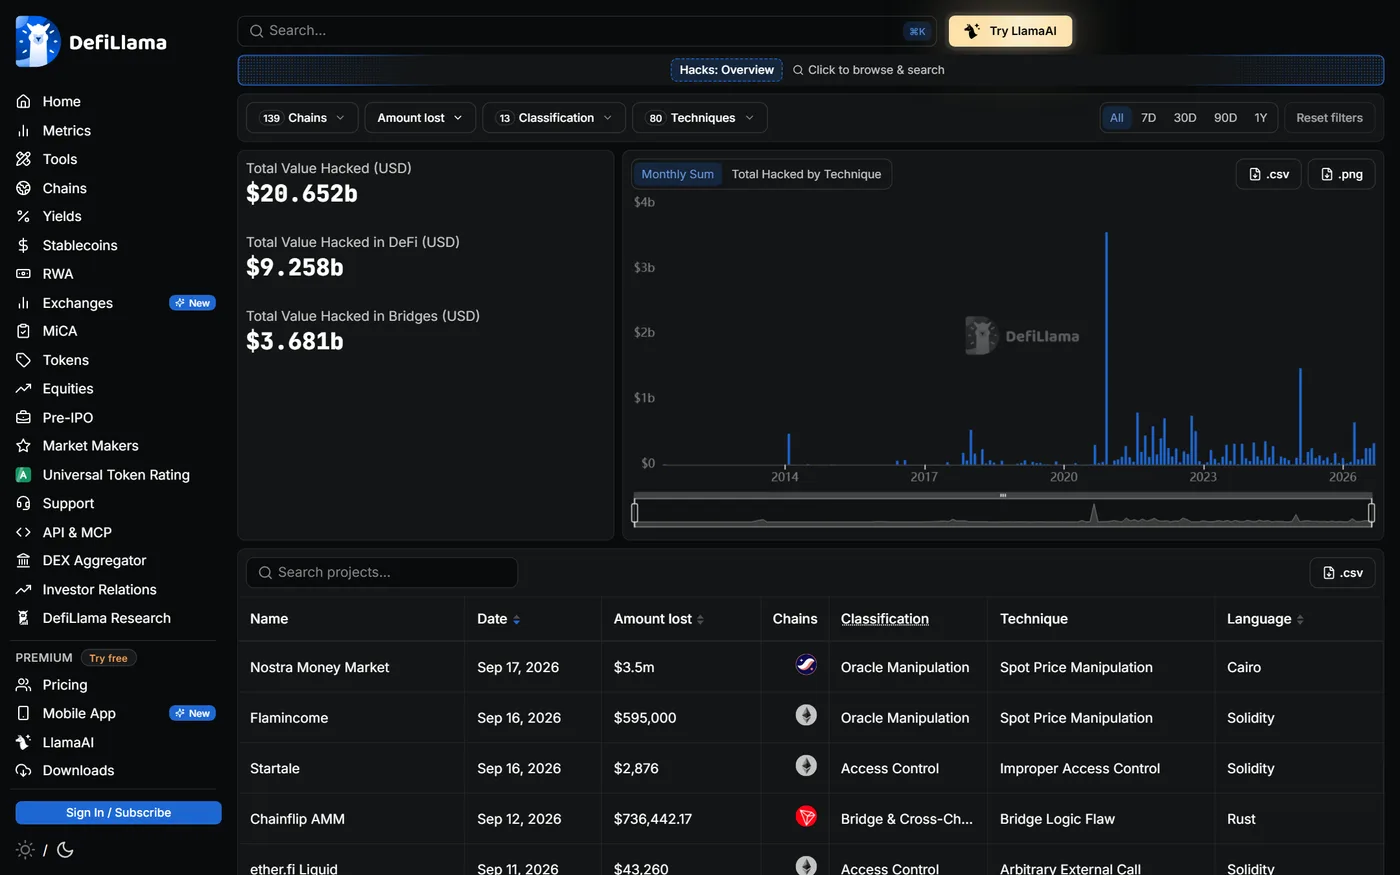1400x875 pixels.
Task: Open MiCA via its clipboard icon
Action: 23,331
